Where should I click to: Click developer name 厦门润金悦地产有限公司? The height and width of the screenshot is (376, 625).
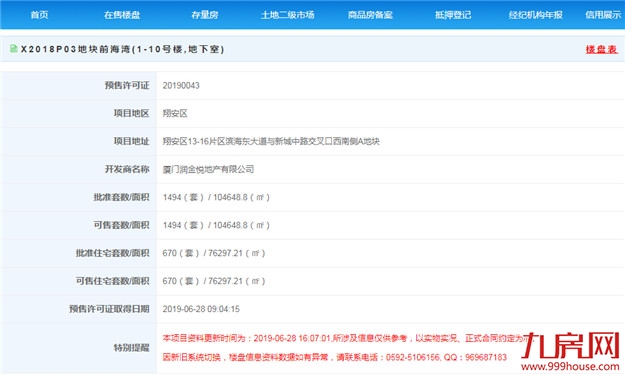coord(208,169)
